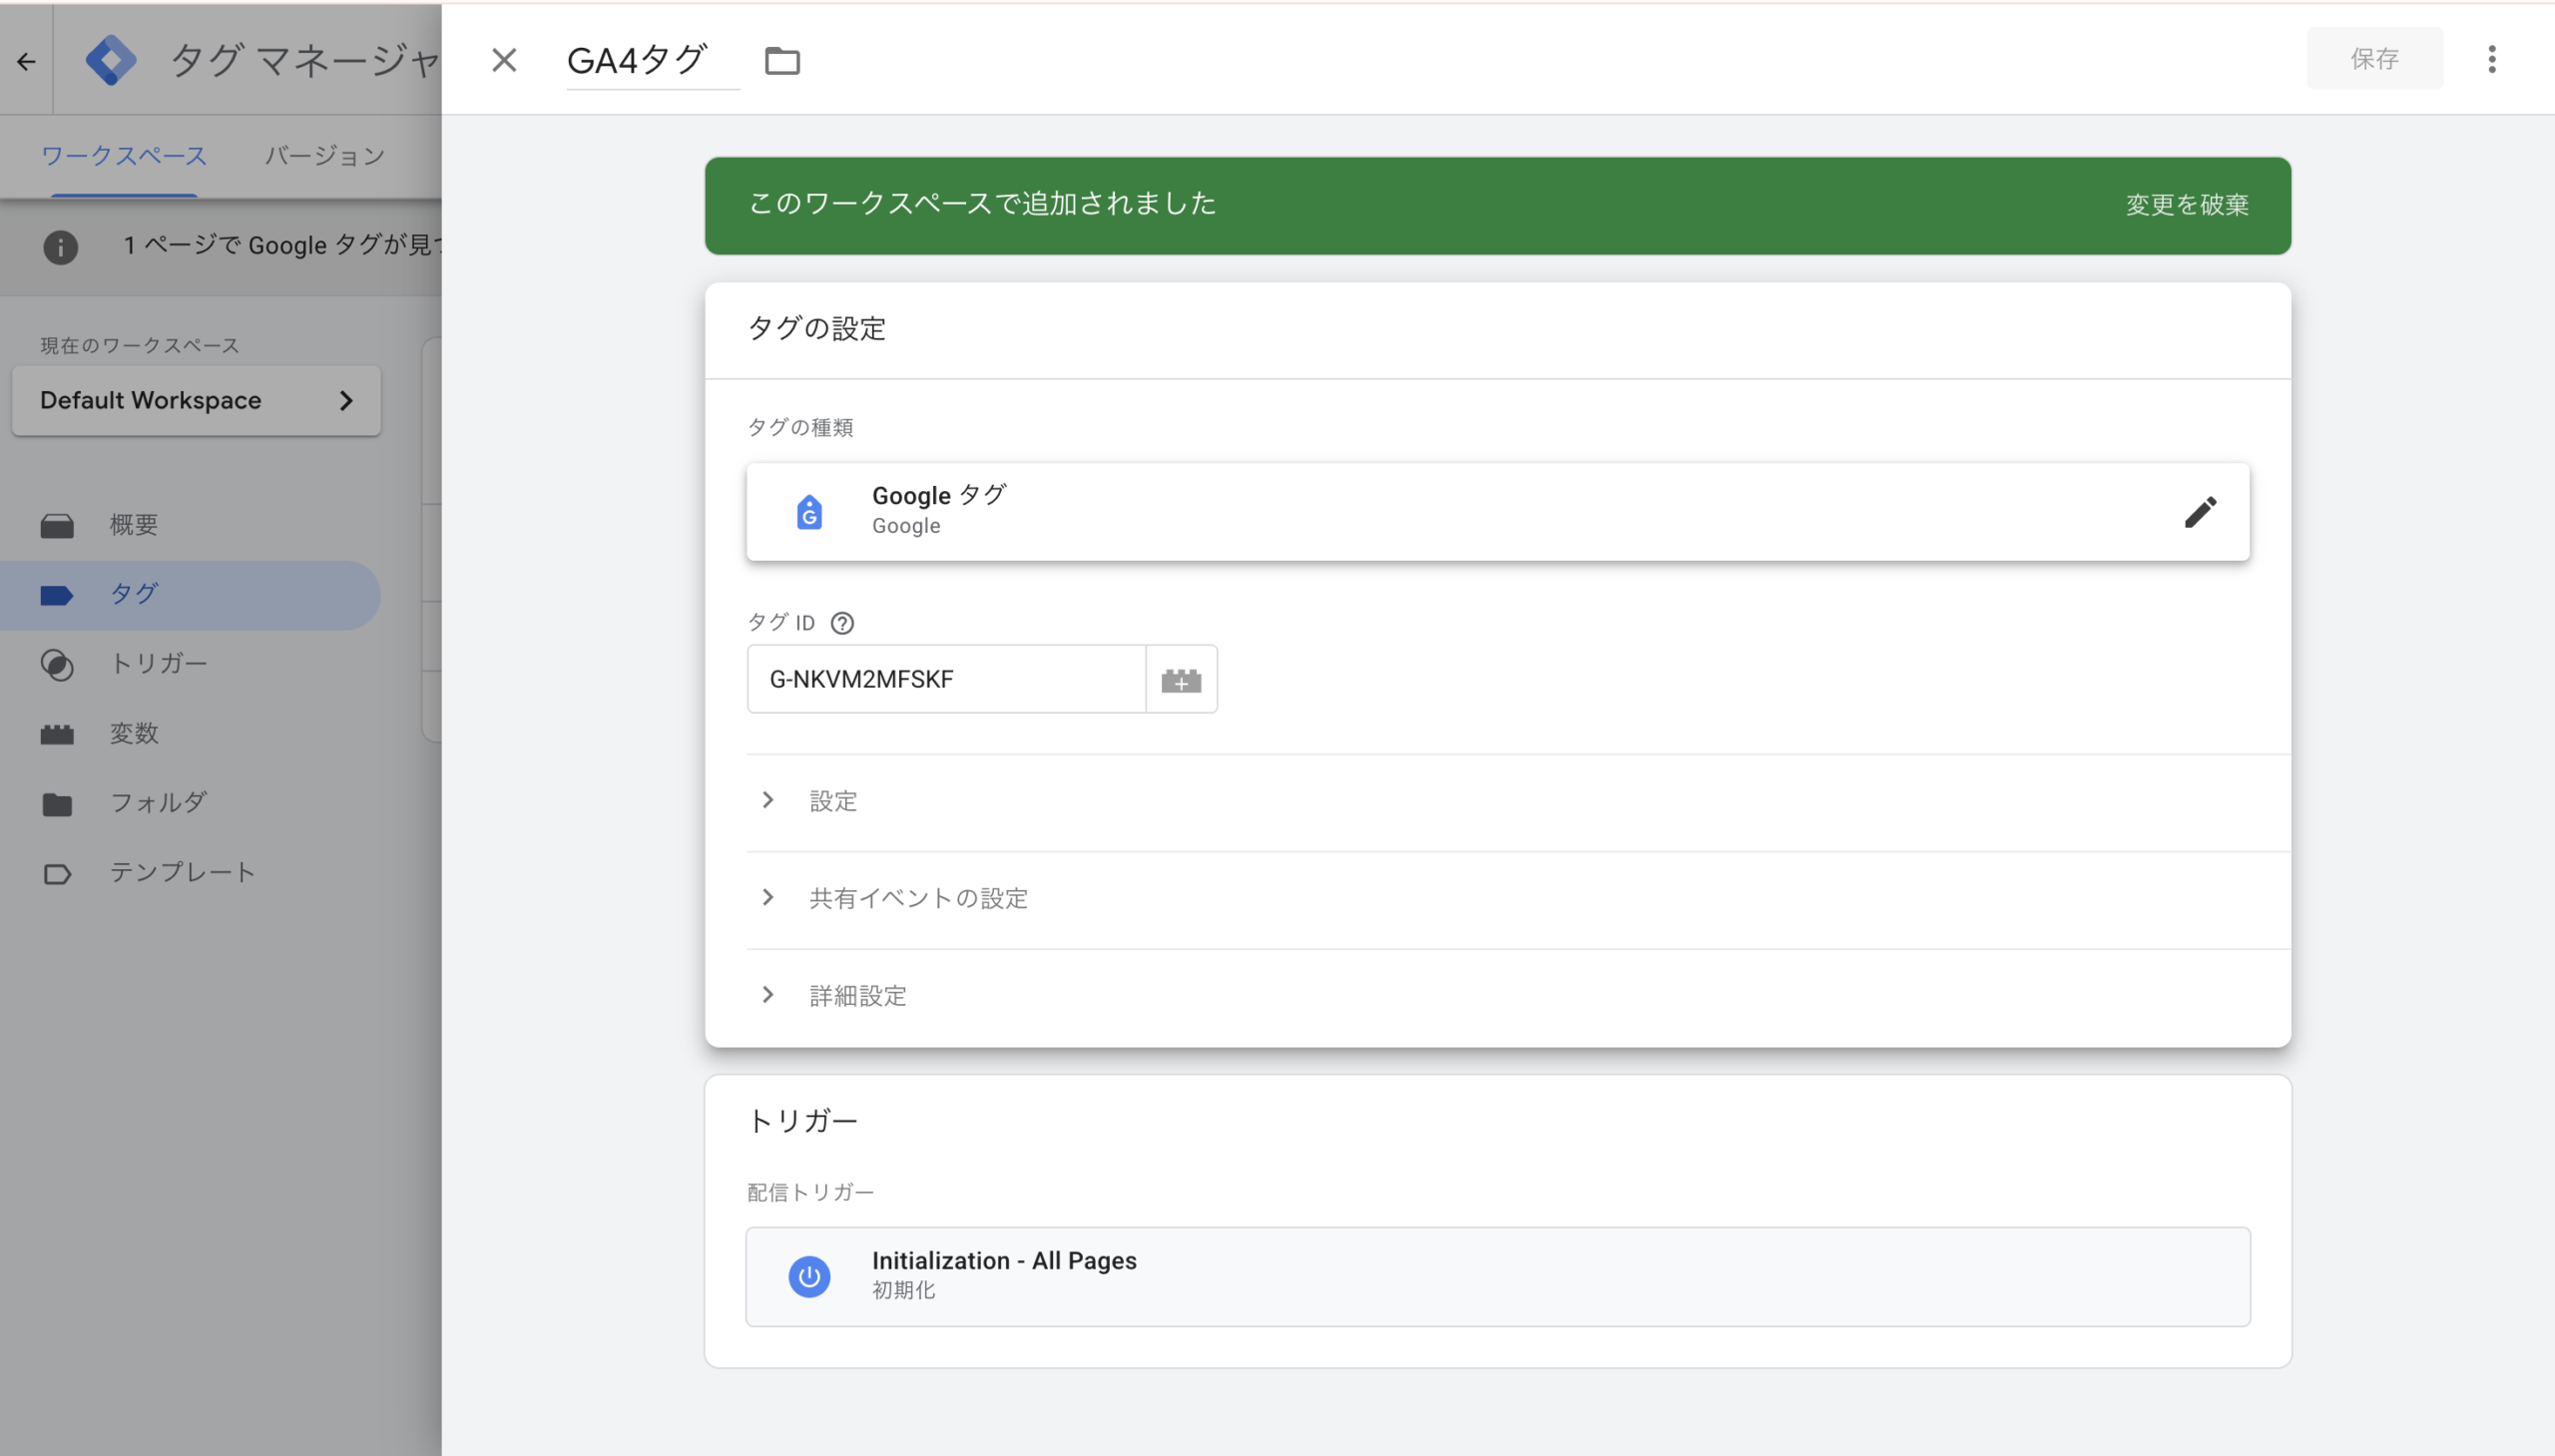Select the ワークスペース tab

[x=124, y=155]
